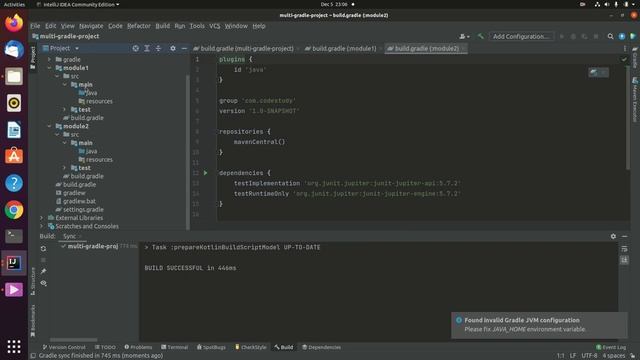This screenshot has height=360, width=640.
Task: Click the editor vertical scrollbar
Action: [628, 118]
